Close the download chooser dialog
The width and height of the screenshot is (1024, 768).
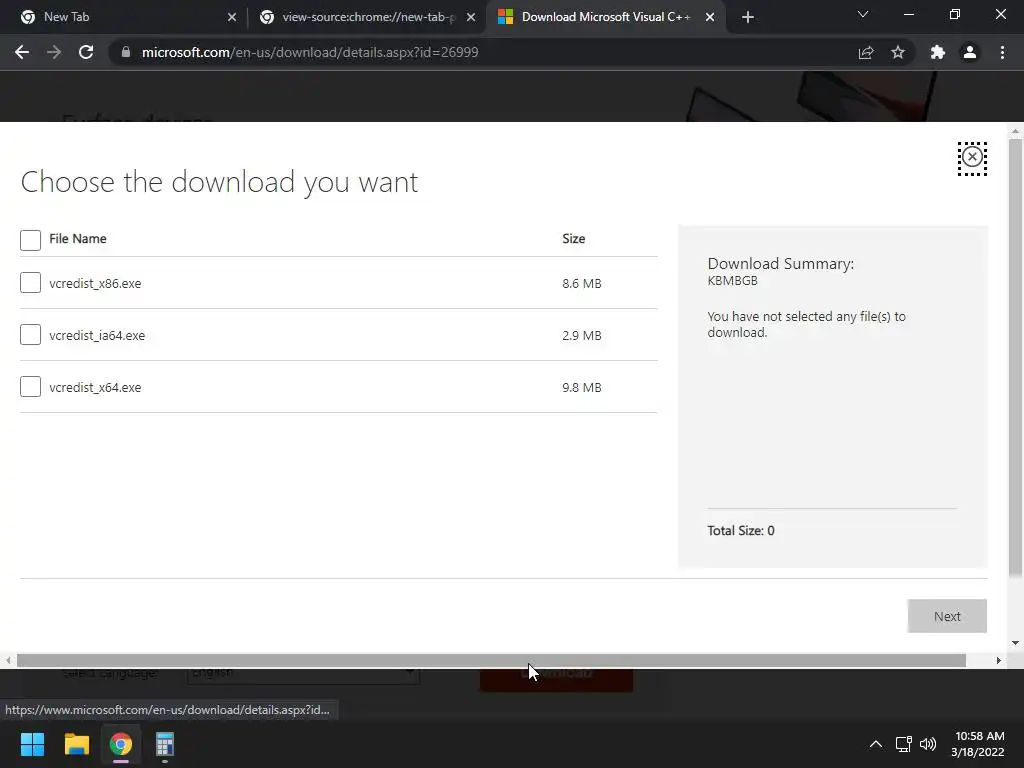click(972, 157)
